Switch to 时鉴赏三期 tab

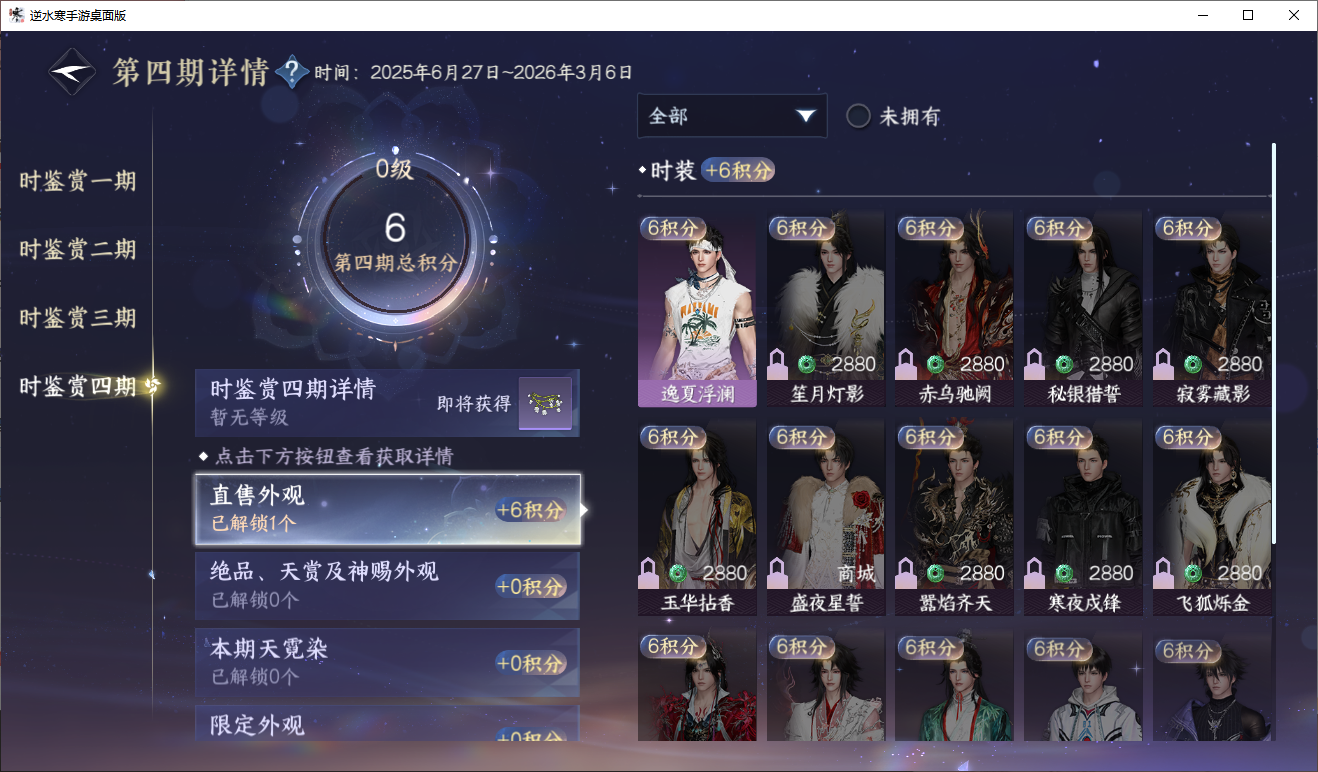tap(78, 318)
